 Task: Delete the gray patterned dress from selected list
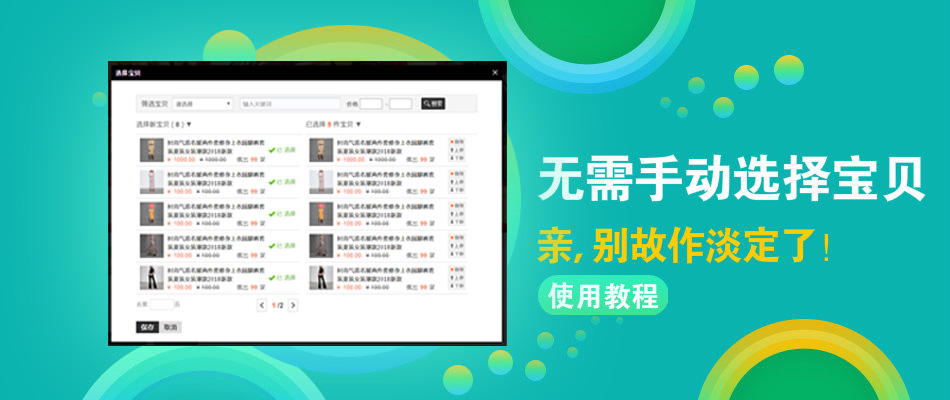(457, 238)
